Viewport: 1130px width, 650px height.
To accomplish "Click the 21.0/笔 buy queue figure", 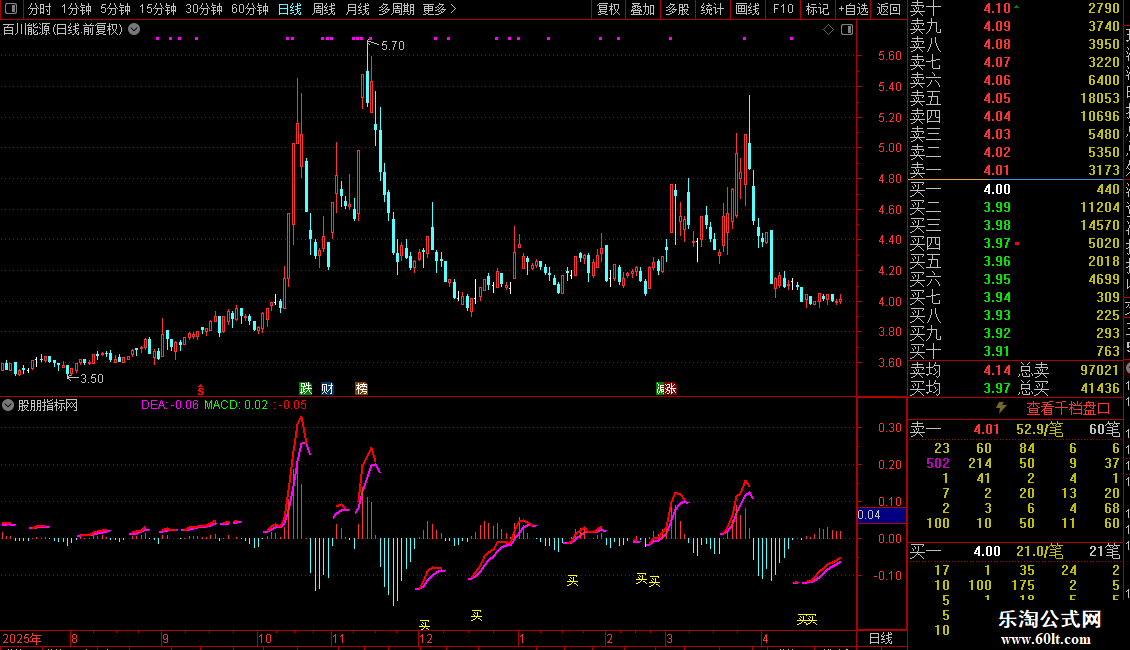I will pos(1039,551).
